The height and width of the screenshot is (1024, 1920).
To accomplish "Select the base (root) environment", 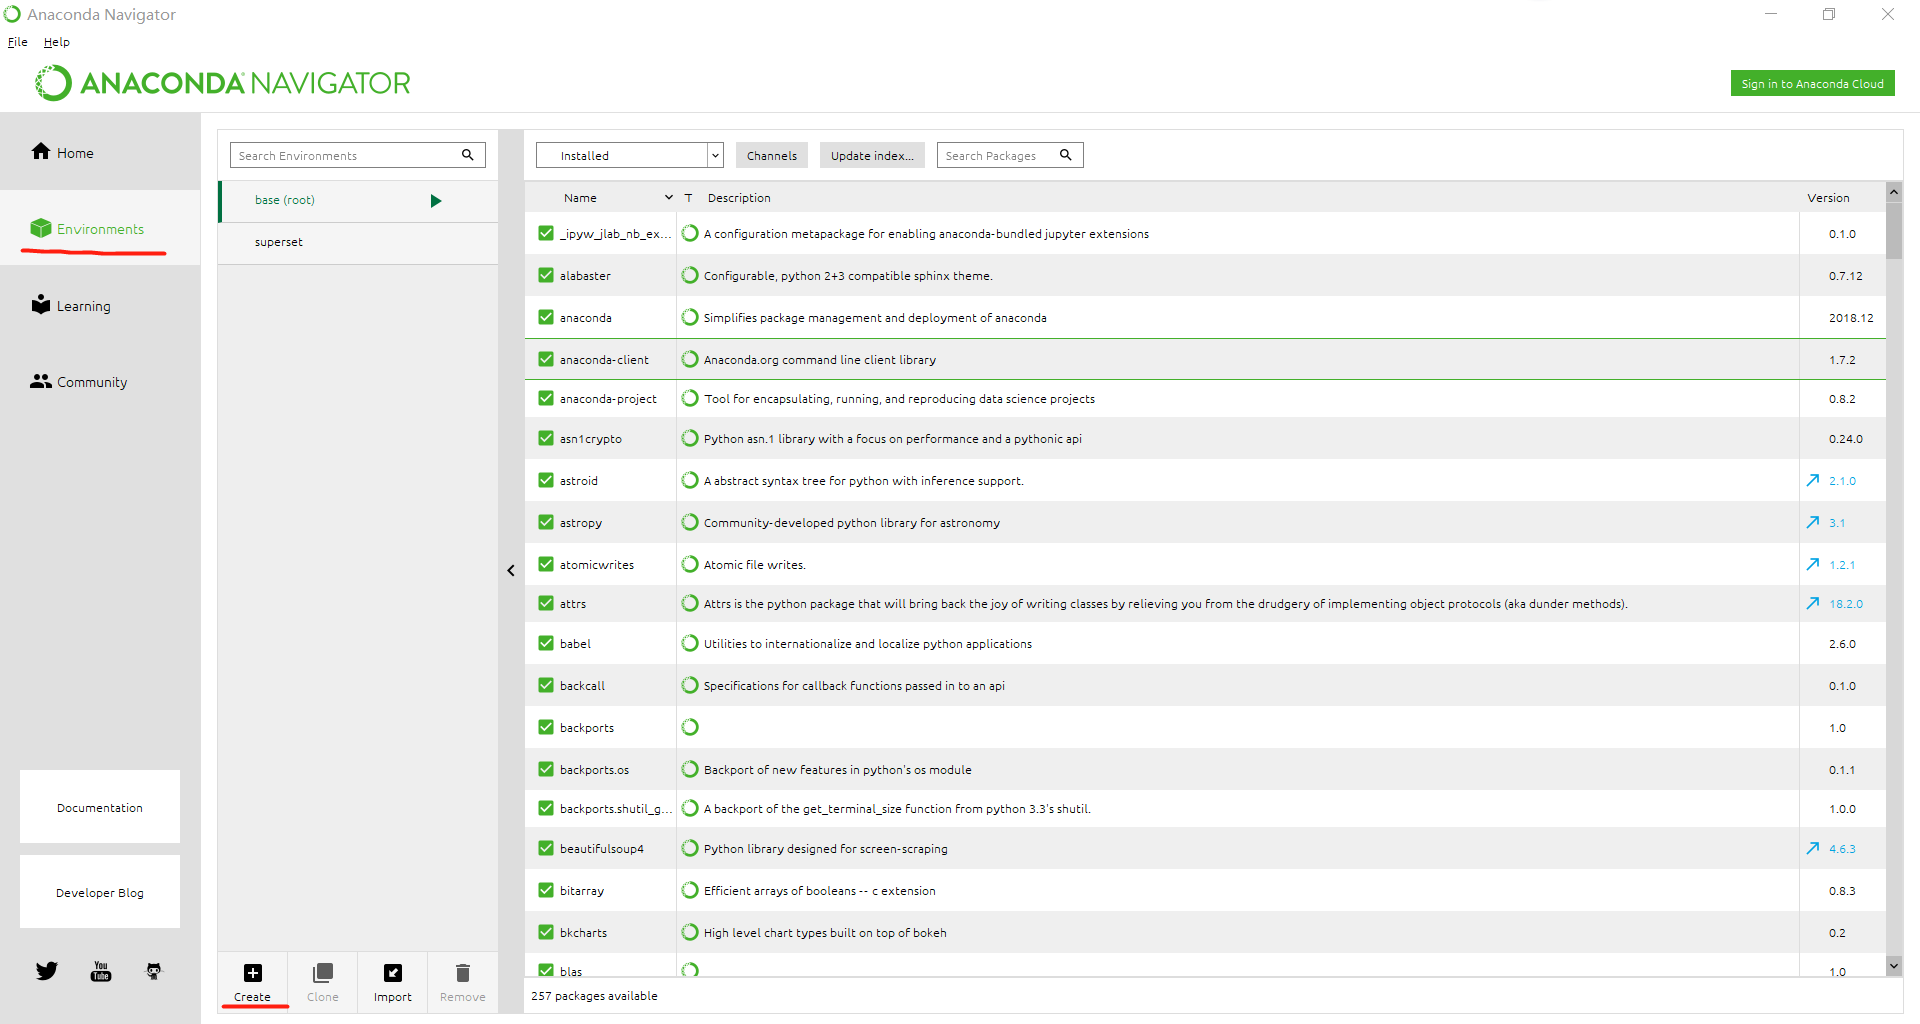I will coord(358,201).
